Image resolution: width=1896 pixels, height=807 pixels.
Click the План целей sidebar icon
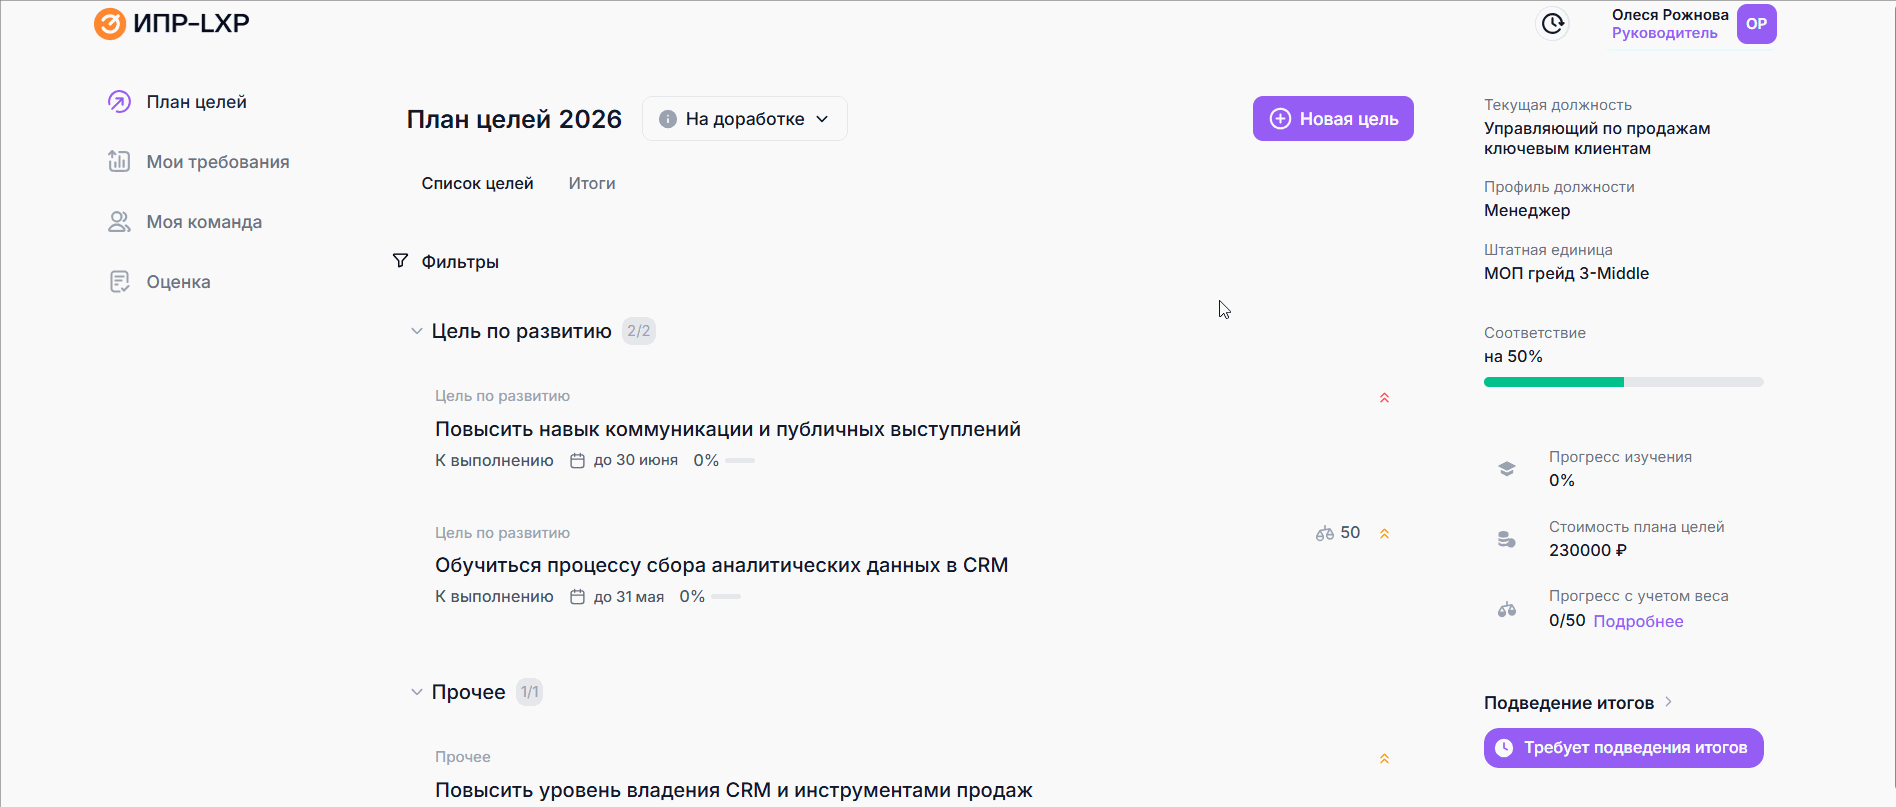[x=119, y=102]
